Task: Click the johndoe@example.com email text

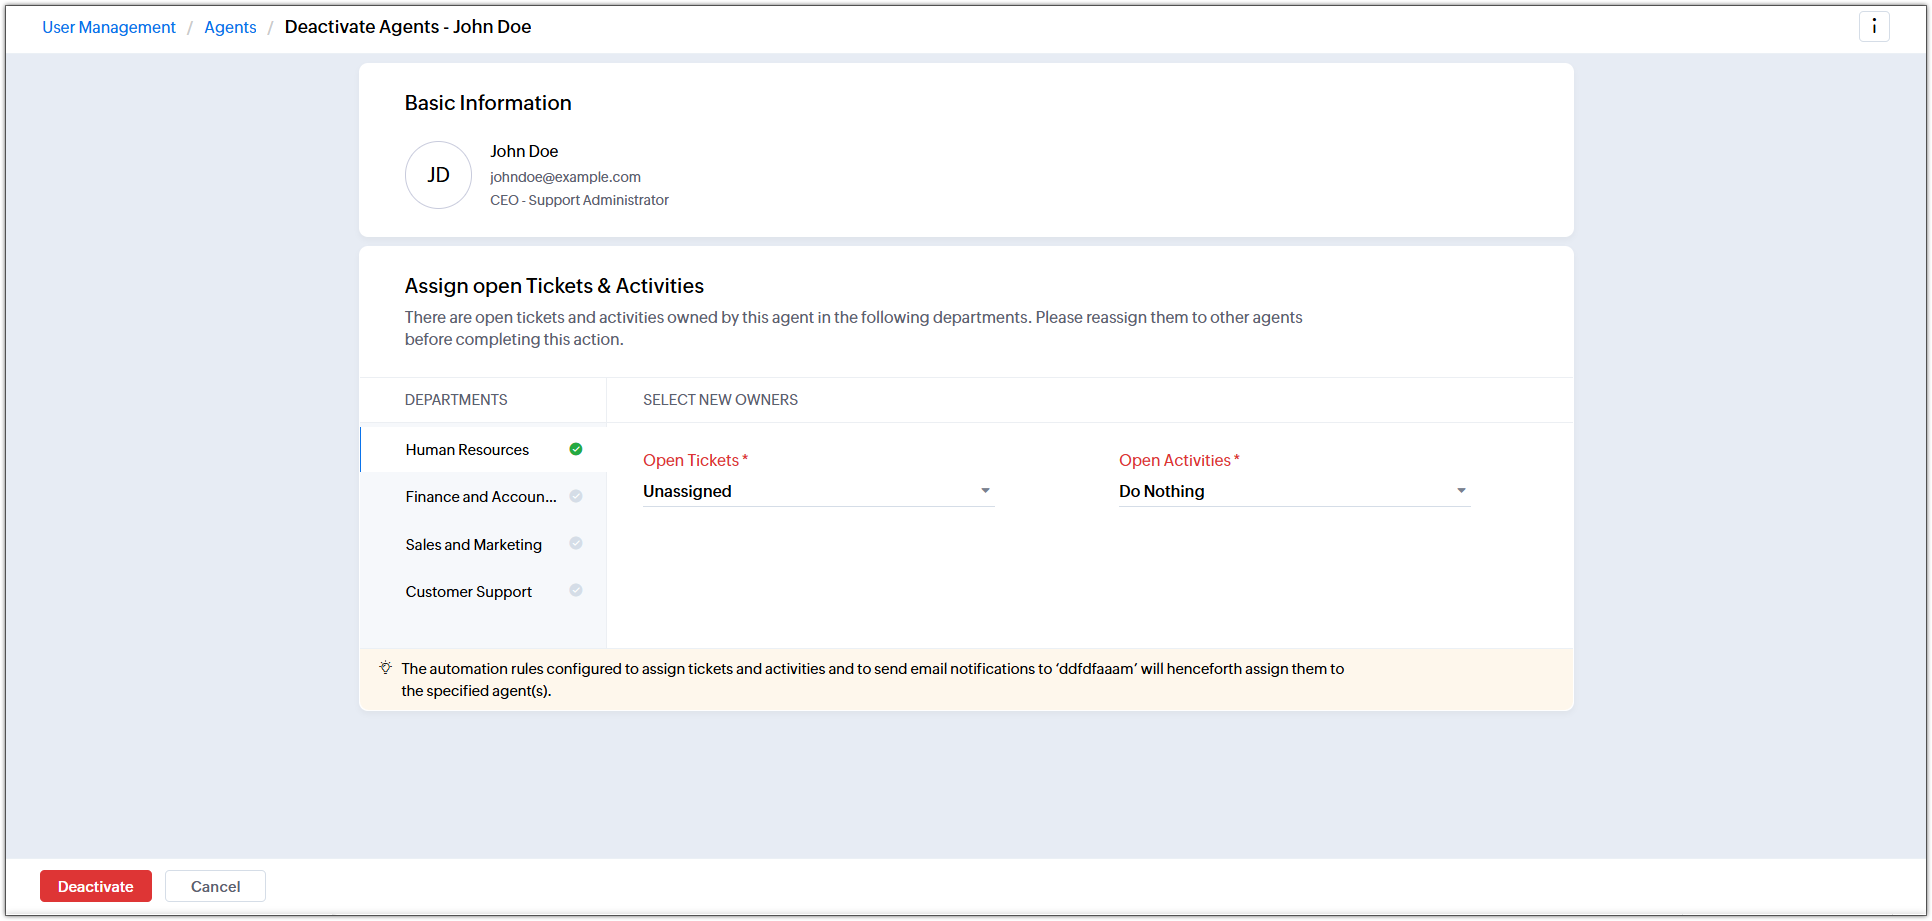Action: coord(565,177)
